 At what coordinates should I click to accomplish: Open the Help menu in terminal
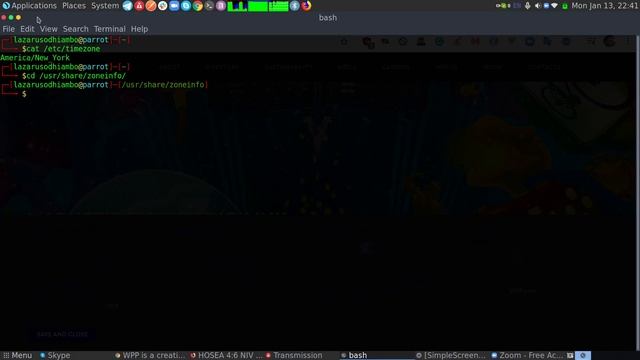click(x=139, y=29)
